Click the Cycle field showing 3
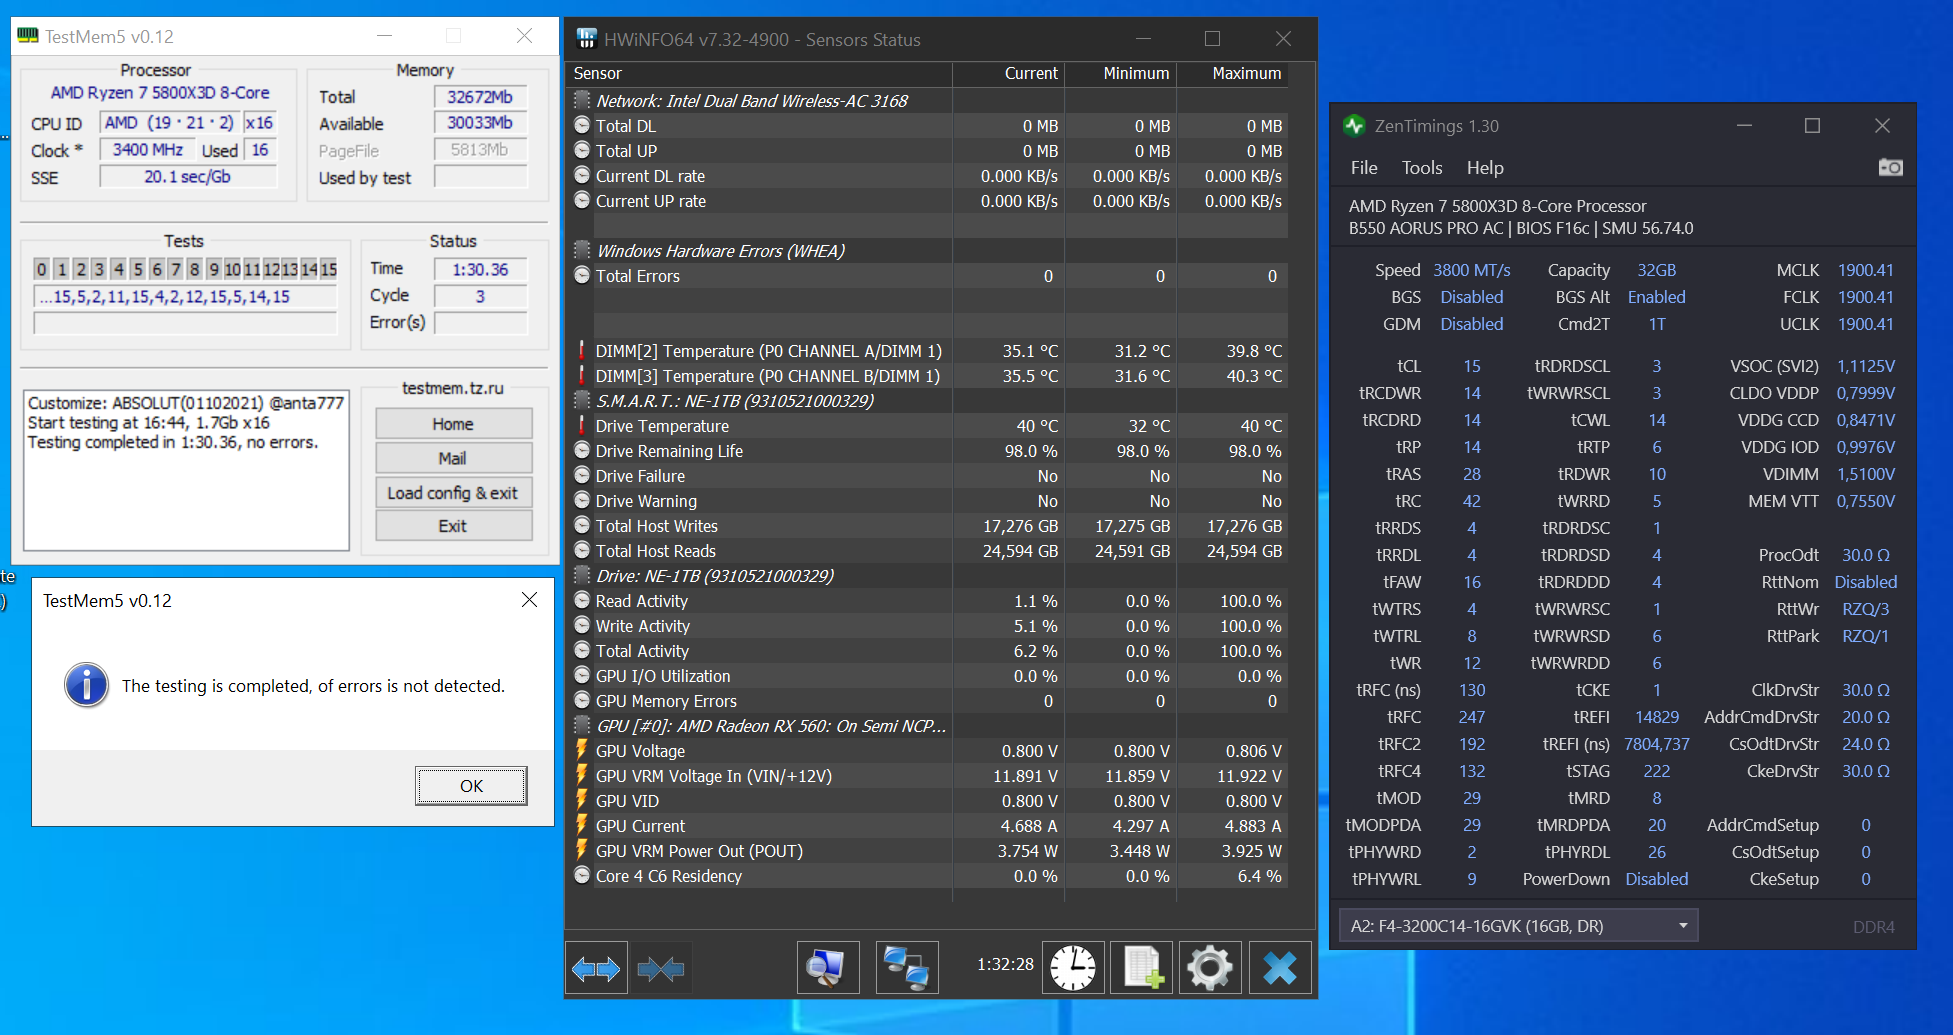 pyautogui.click(x=480, y=297)
